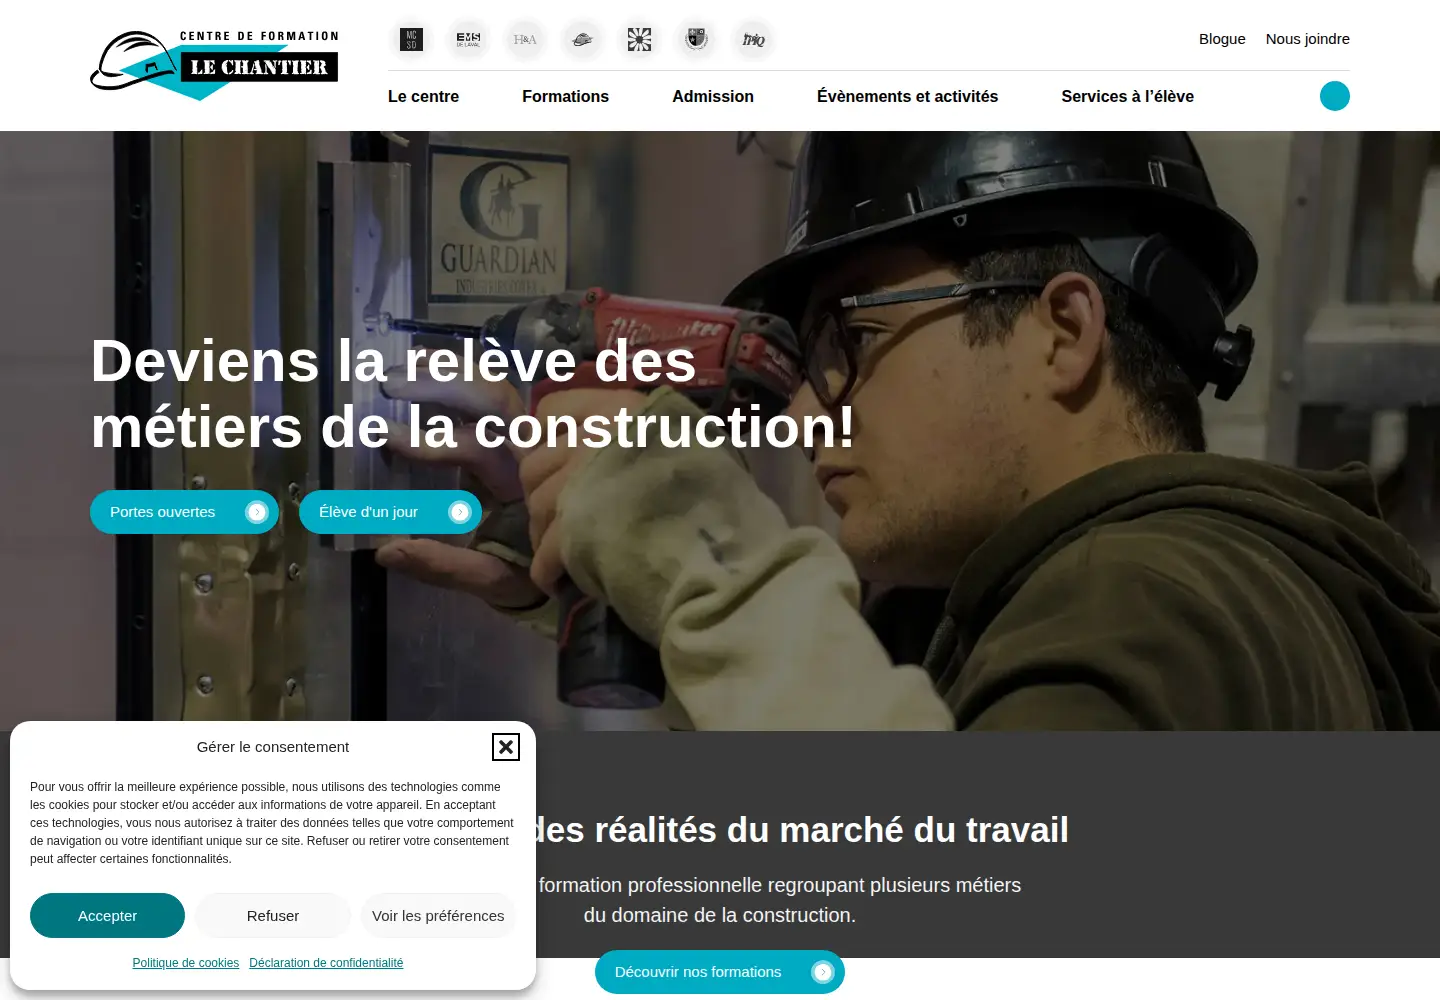
Task: Click the Gérer le consentement title
Action: (x=273, y=747)
